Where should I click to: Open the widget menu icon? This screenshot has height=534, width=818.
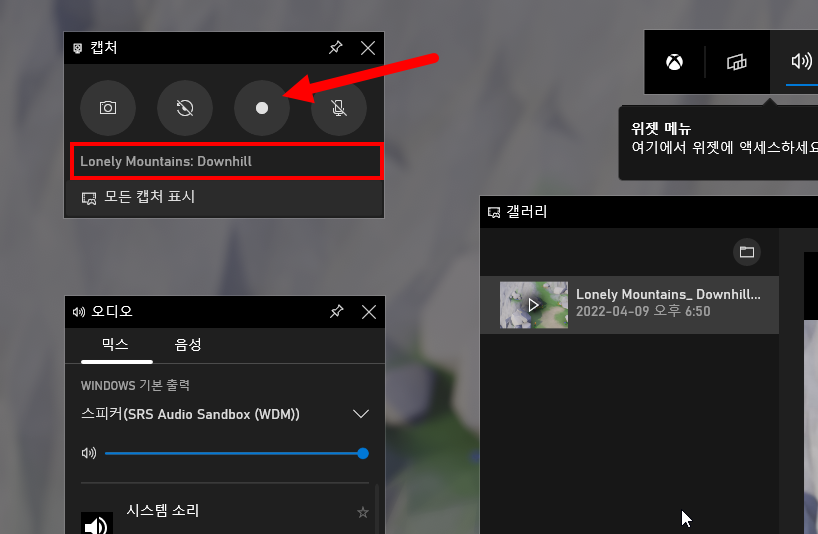(x=737, y=62)
